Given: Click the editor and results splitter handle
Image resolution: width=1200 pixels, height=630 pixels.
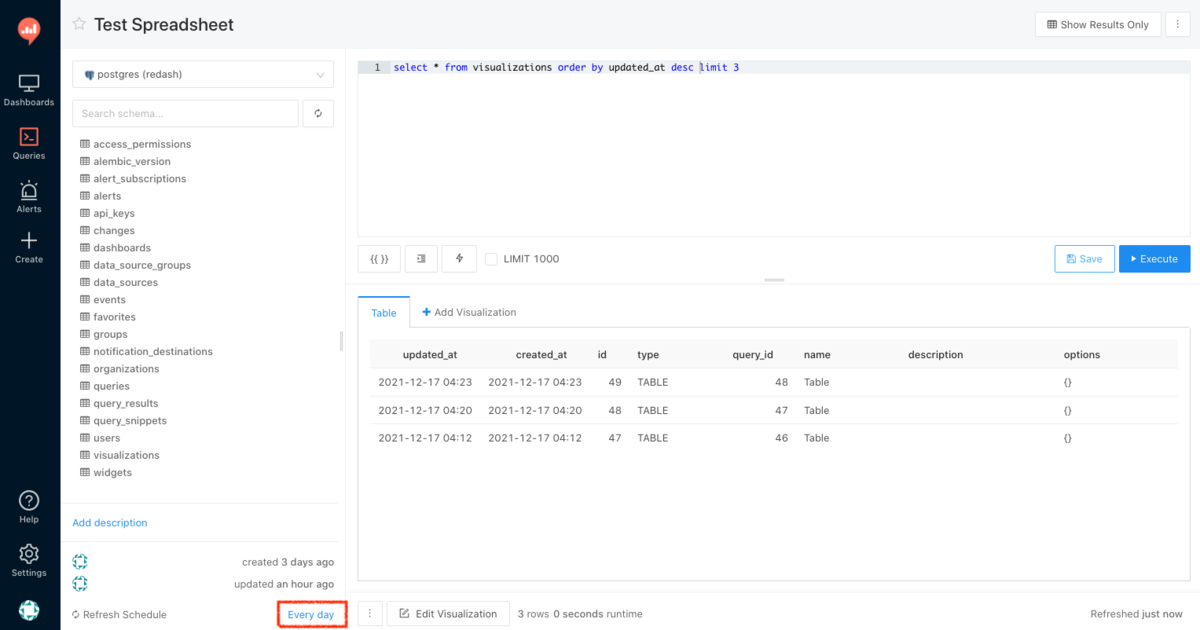Looking at the screenshot, I should tap(774, 280).
